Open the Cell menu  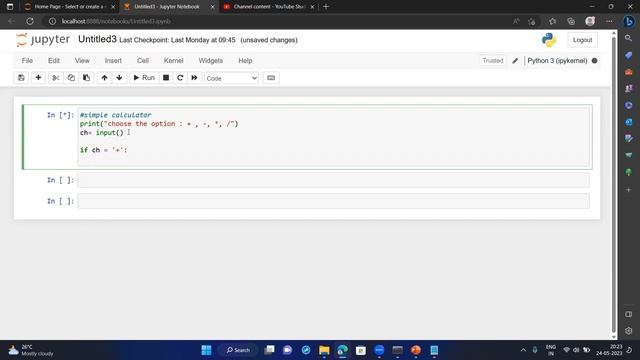(142, 60)
